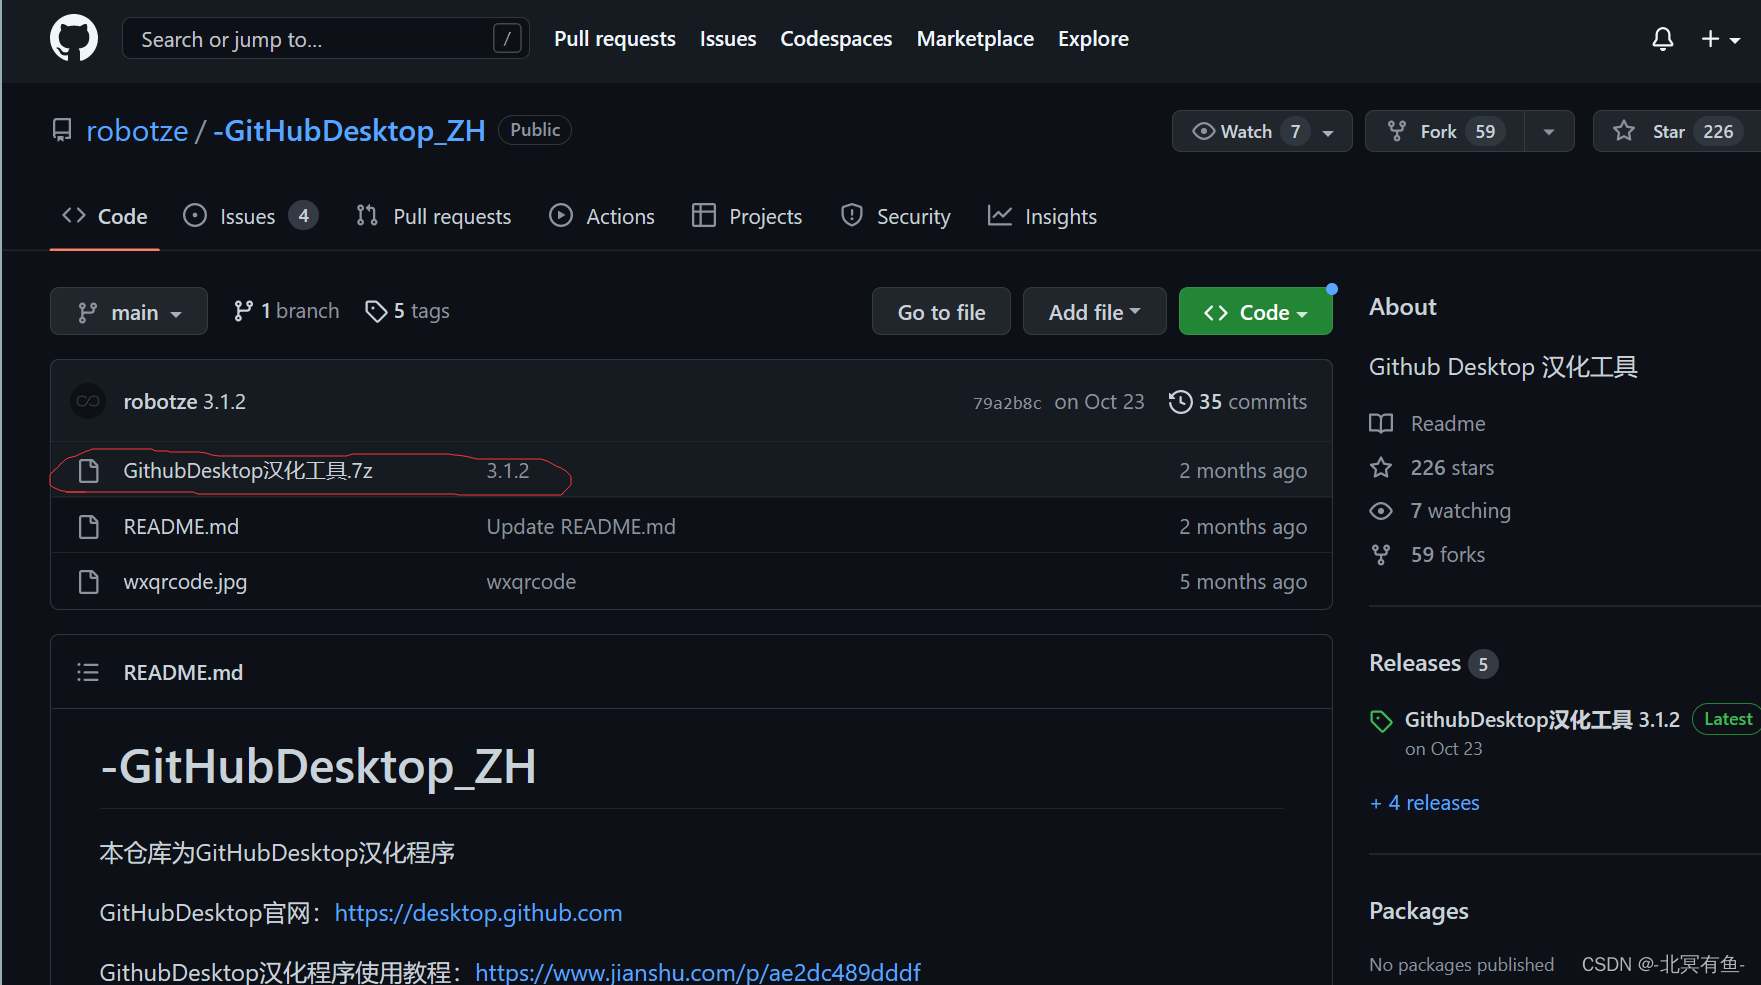1761x985 pixels.
Task: Open Readme link in About sidebar
Action: point(1448,424)
